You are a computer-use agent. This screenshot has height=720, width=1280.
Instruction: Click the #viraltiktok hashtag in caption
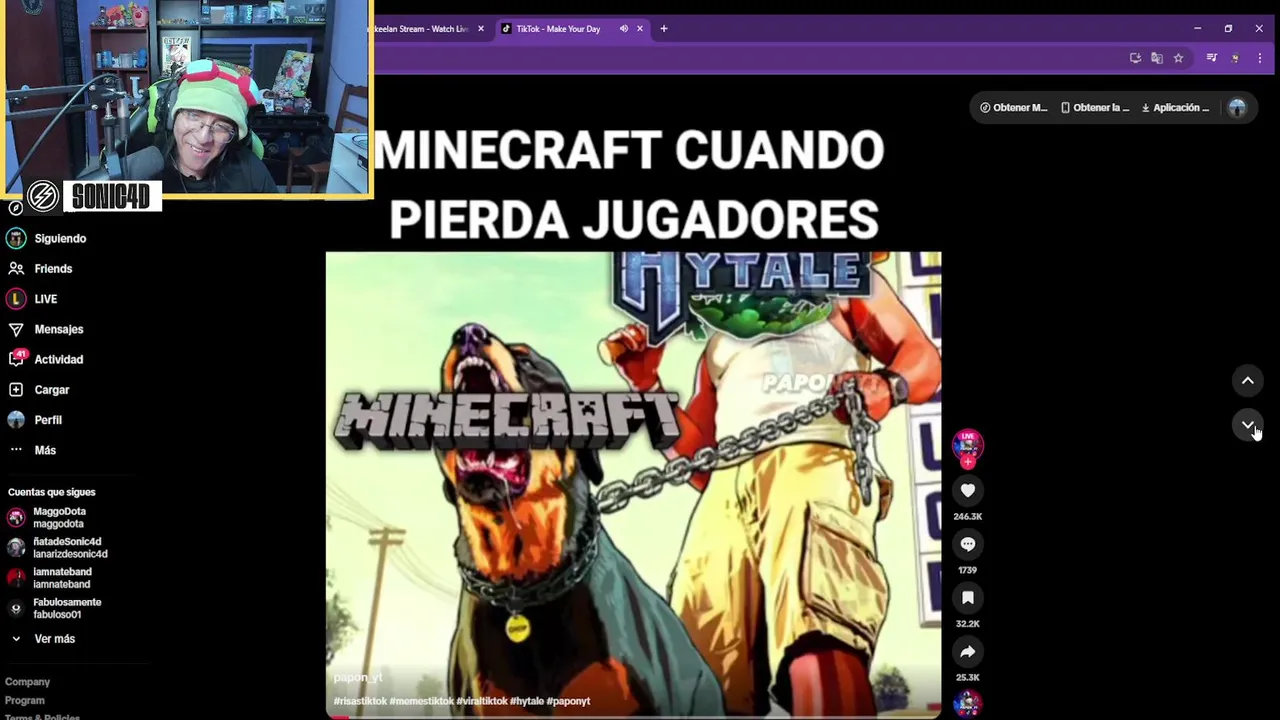(x=482, y=702)
